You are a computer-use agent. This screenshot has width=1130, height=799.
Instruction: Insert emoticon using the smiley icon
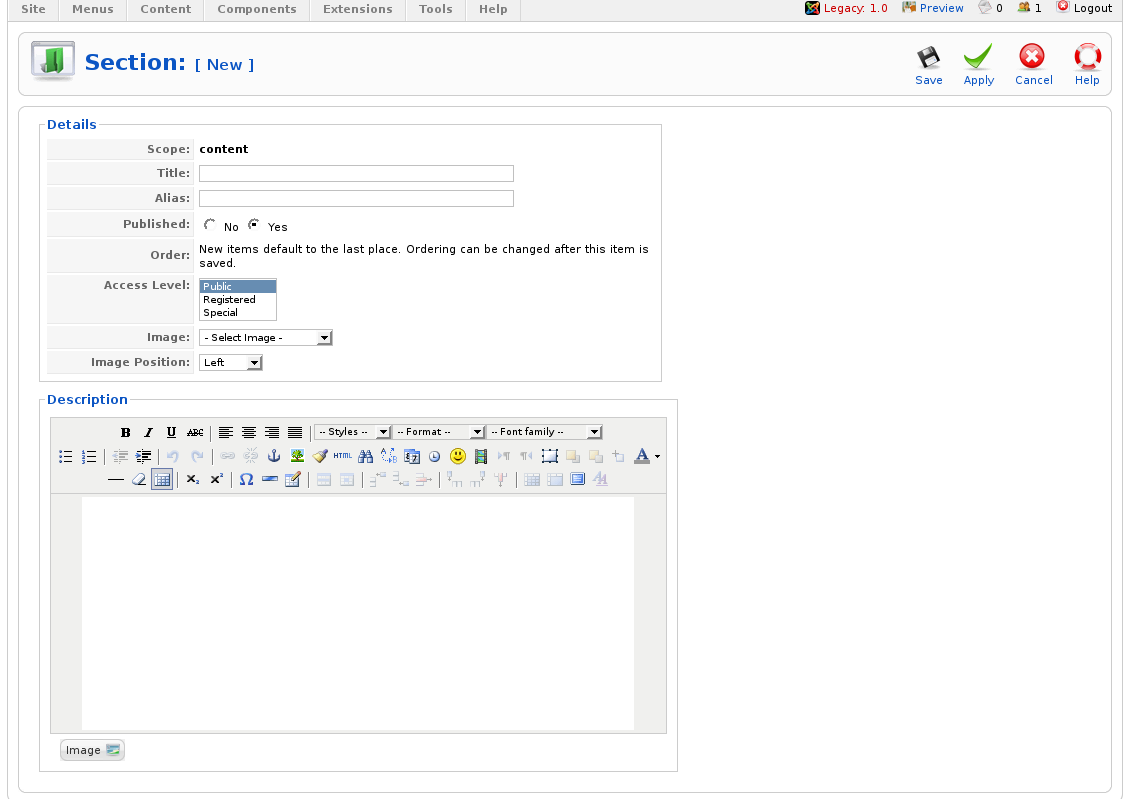tap(458, 456)
